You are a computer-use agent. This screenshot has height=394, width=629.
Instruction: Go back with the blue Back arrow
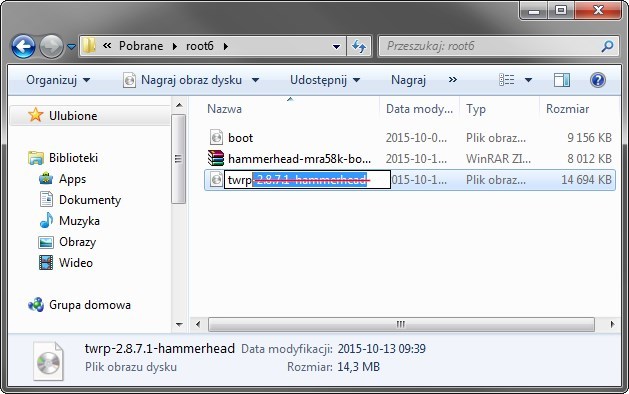[23, 47]
